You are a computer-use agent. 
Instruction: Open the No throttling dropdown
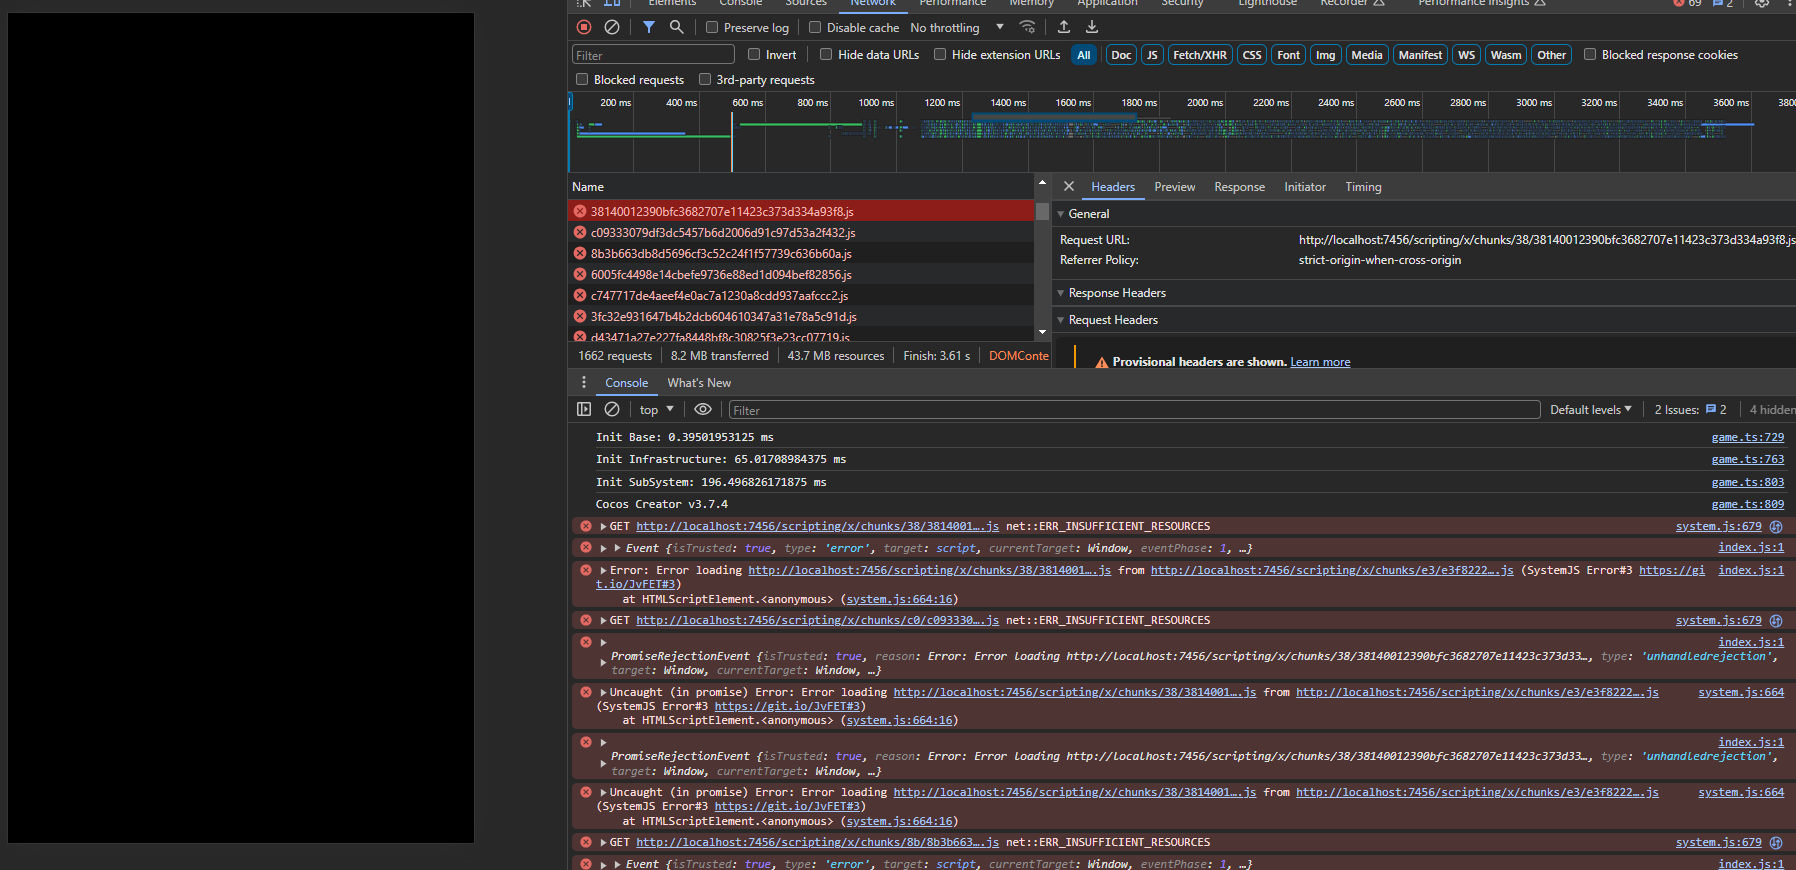(x=956, y=28)
